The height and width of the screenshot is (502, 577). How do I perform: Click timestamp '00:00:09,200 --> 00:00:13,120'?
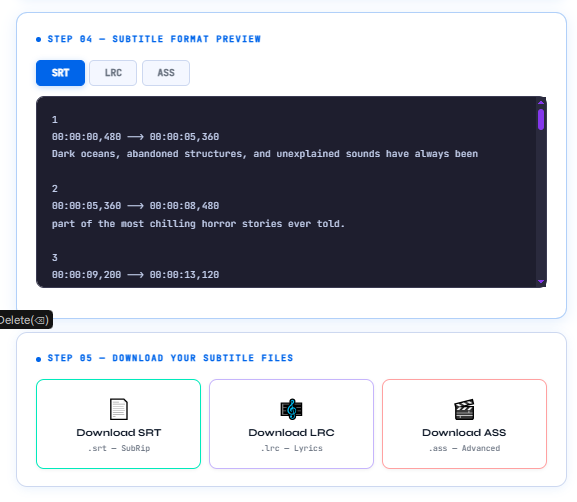point(135,275)
